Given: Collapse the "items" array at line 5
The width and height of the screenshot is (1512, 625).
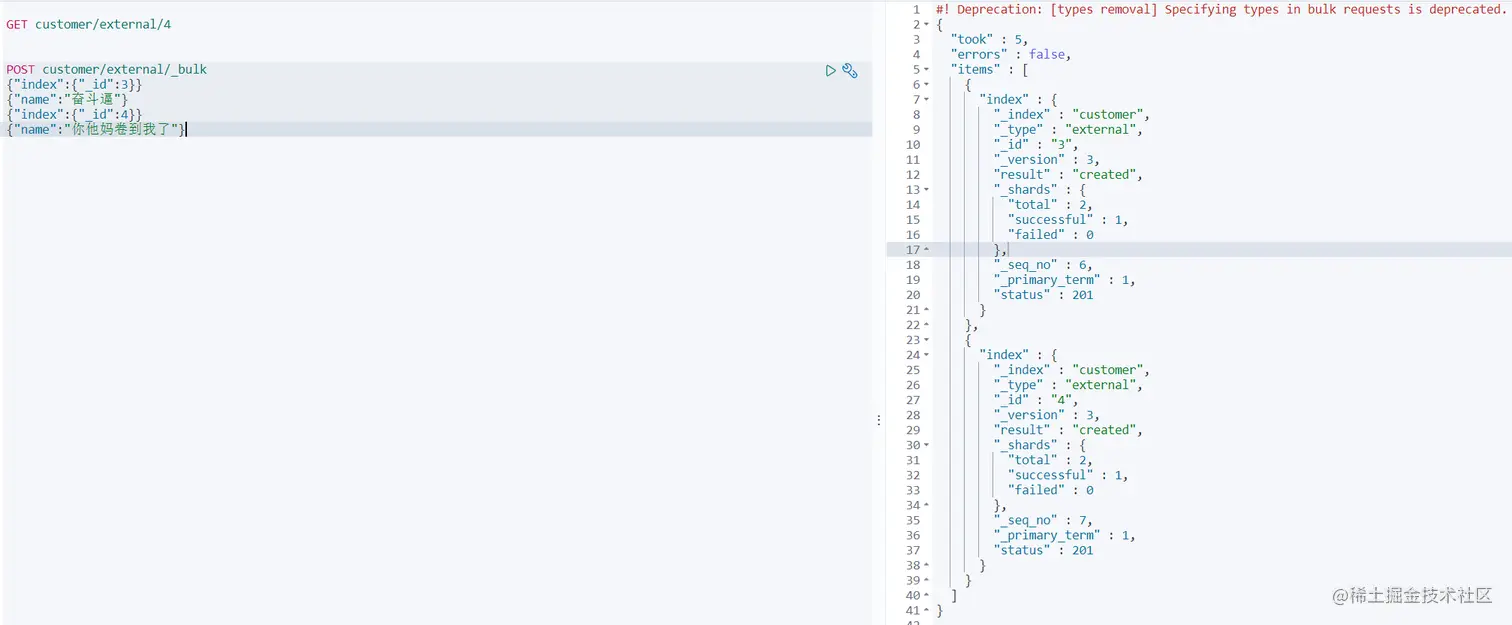Looking at the screenshot, I should click(927, 69).
